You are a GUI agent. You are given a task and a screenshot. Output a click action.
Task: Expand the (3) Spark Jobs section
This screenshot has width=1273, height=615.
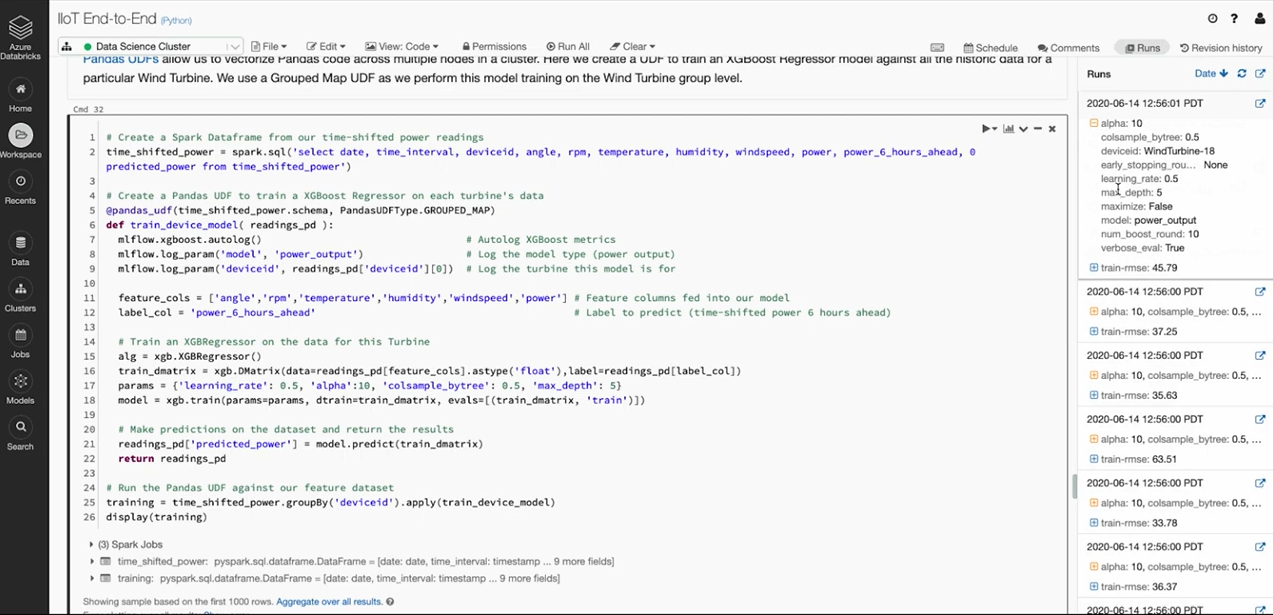coord(92,545)
